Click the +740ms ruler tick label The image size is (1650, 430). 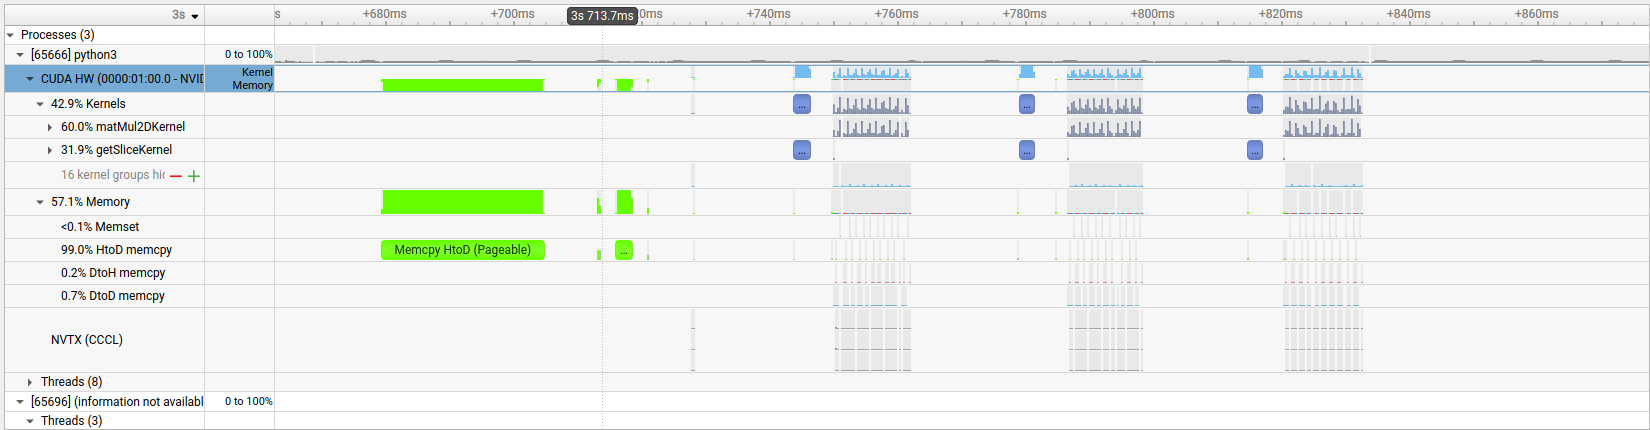(769, 14)
